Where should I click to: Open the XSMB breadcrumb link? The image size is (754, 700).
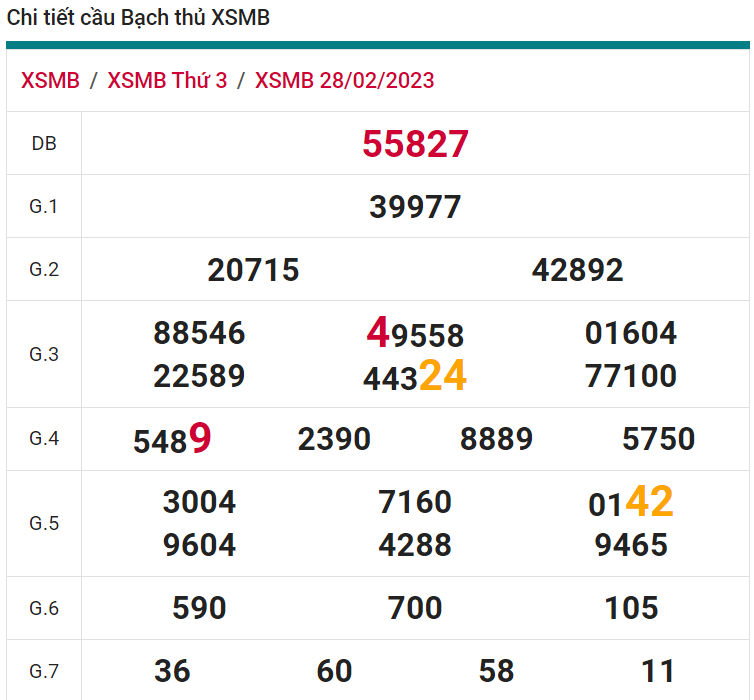coord(50,81)
